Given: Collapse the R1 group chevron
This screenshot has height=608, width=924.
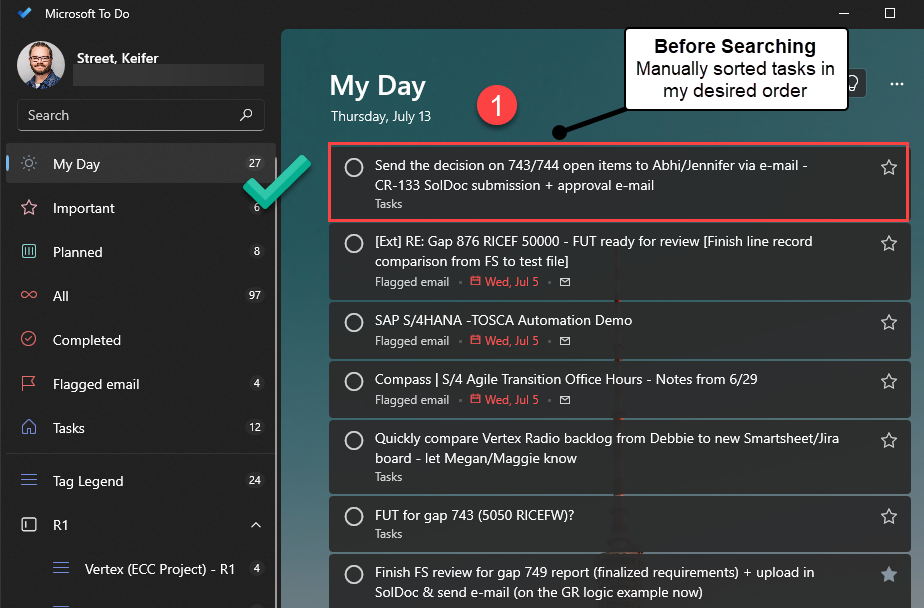Looking at the screenshot, I should click(256, 525).
